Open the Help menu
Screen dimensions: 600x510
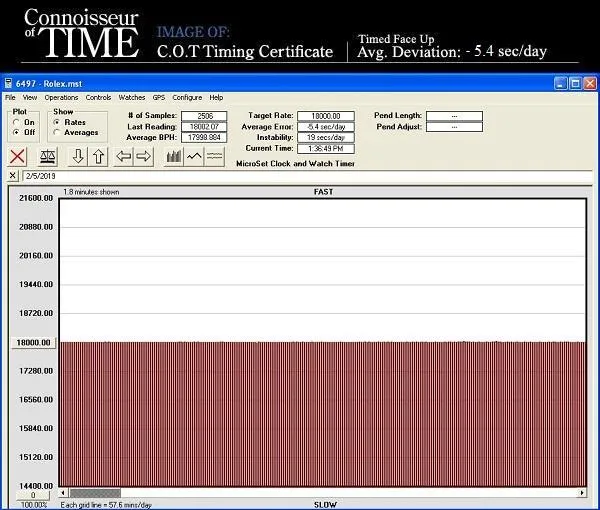coord(216,98)
